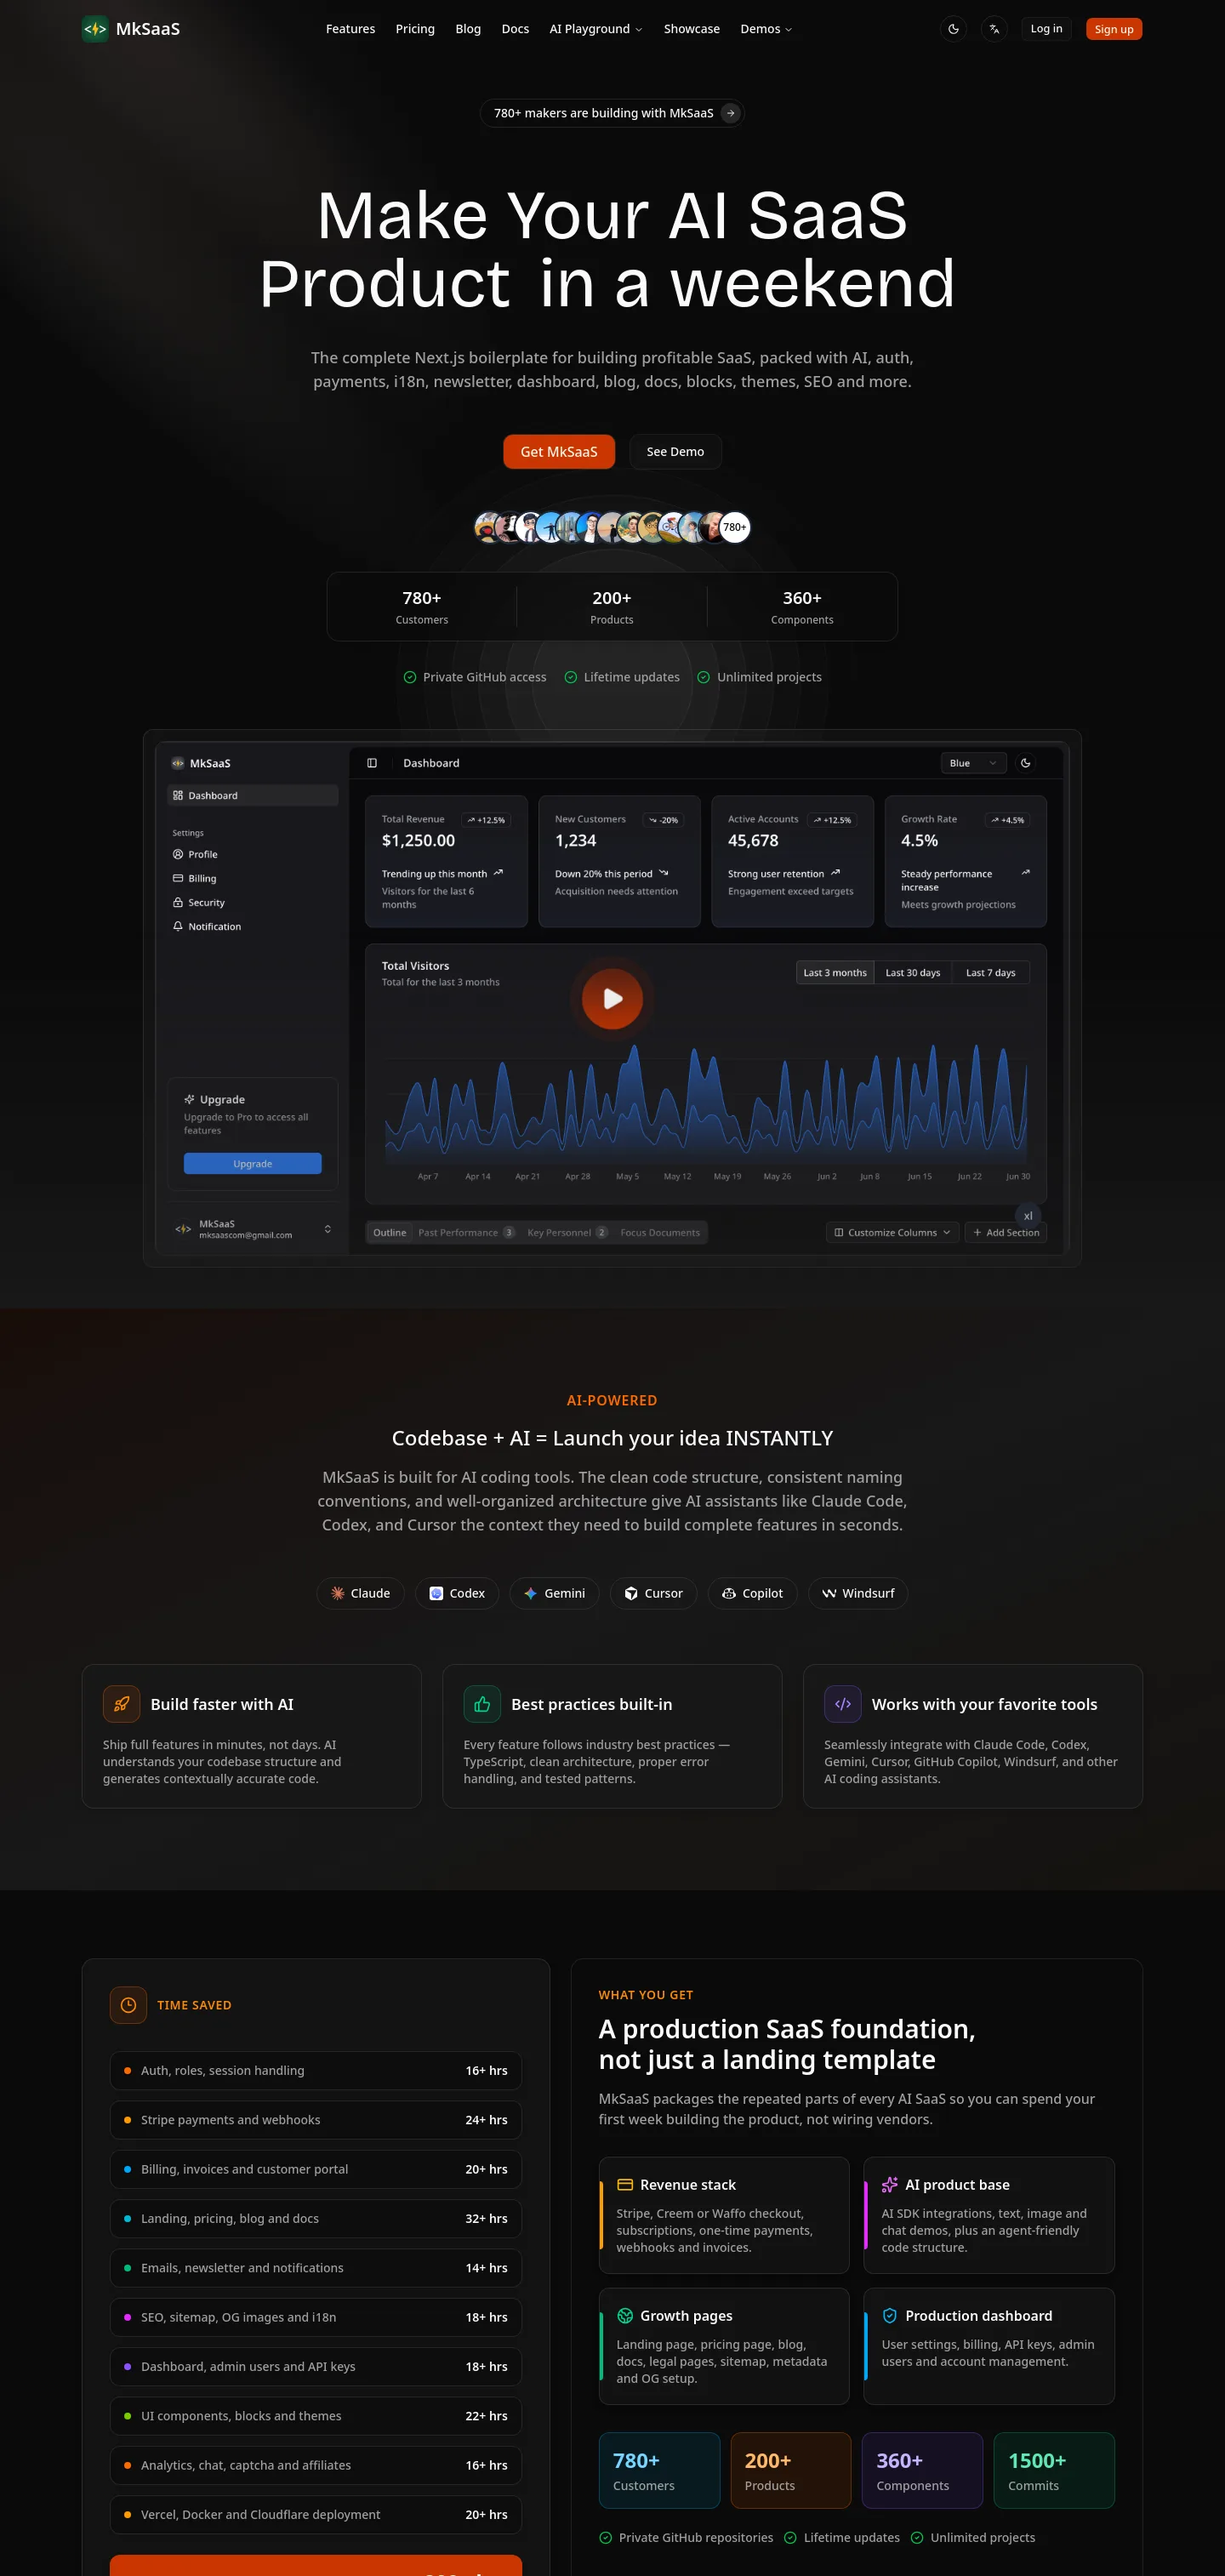Play the dashboard demo video
The image size is (1225, 2576).
[x=612, y=998]
